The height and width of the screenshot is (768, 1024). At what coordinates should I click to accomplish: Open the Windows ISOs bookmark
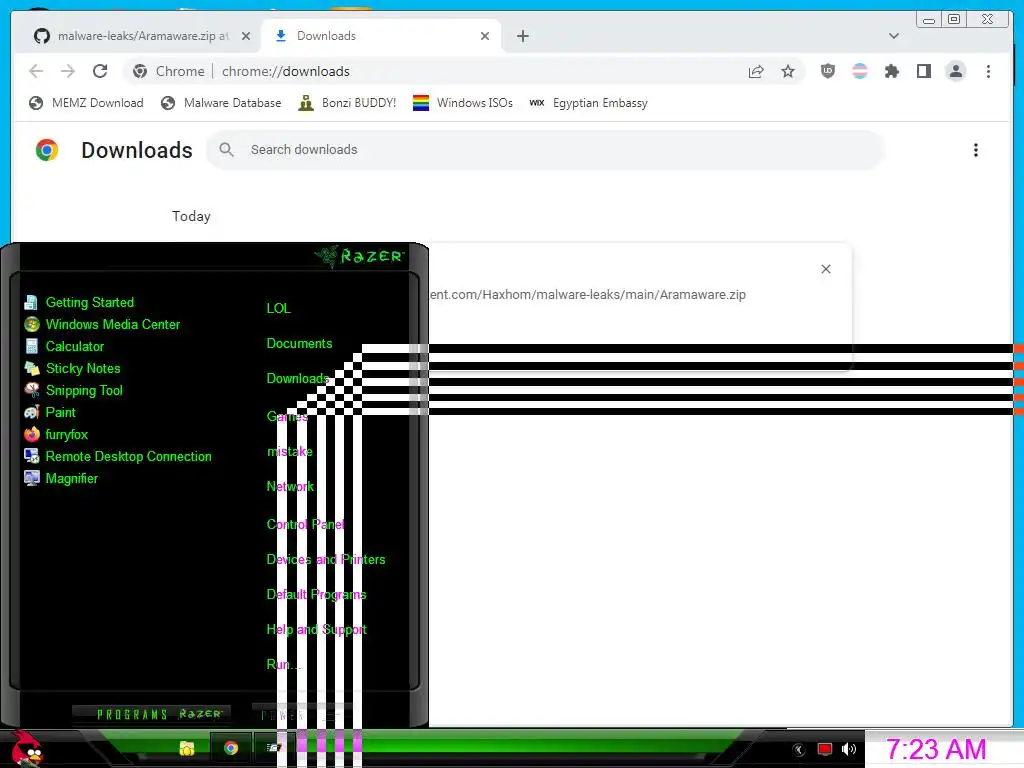click(463, 103)
